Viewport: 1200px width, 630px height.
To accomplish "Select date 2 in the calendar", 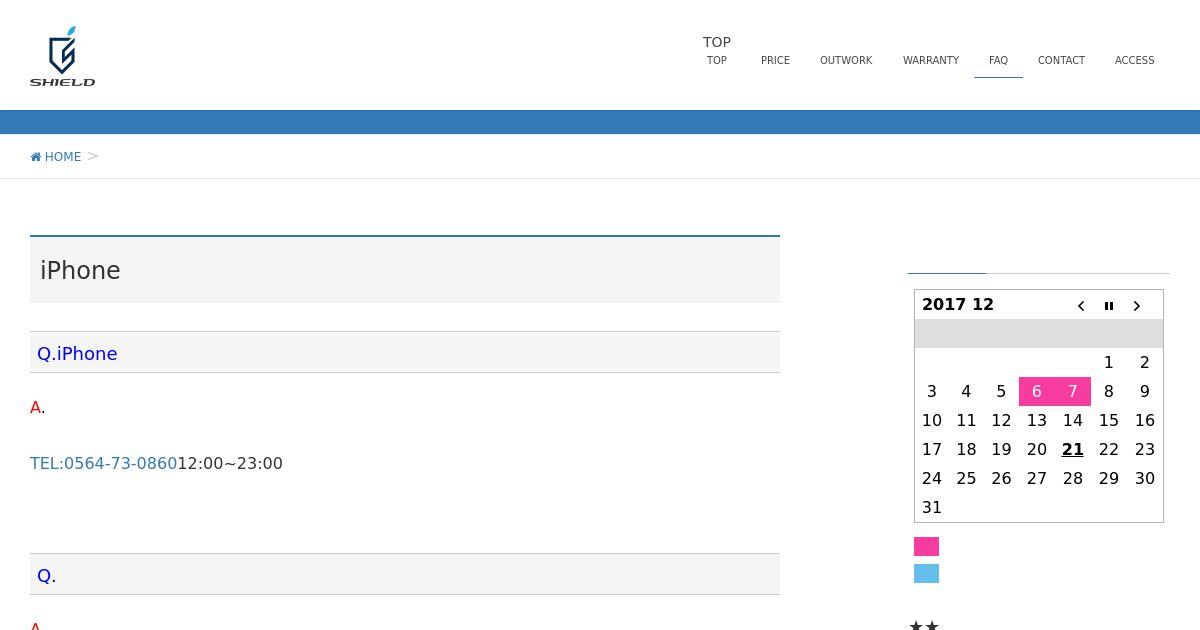I will pyautogui.click(x=1145, y=363).
